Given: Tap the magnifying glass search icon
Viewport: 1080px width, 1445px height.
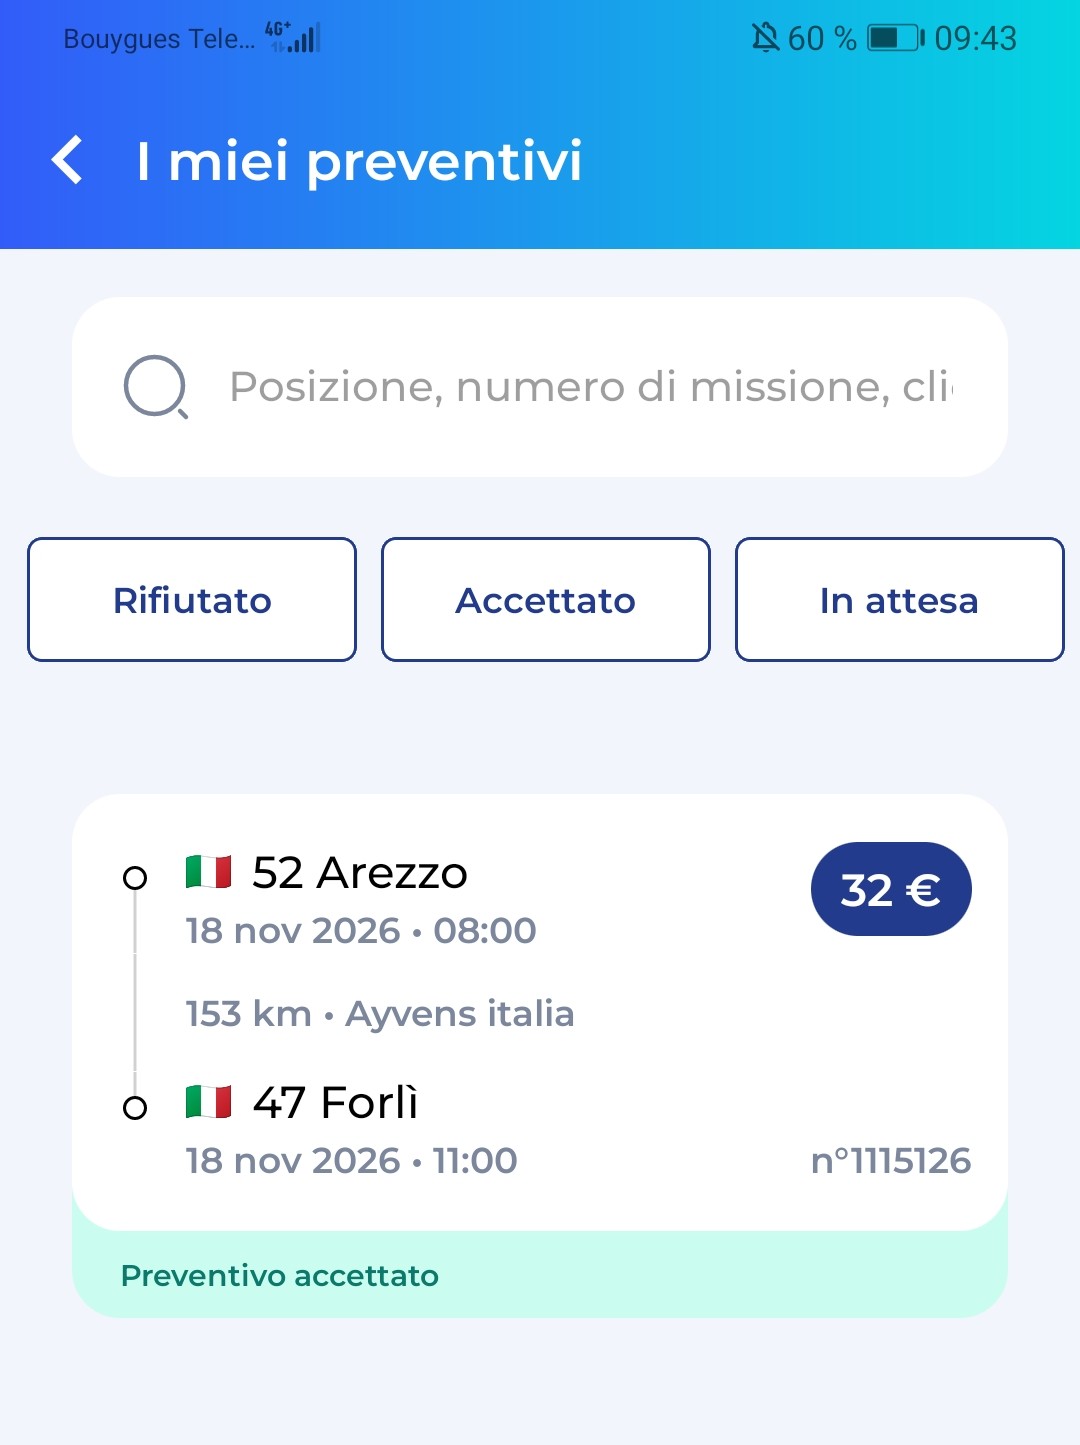Looking at the screenshot, I should coord(156,387).
